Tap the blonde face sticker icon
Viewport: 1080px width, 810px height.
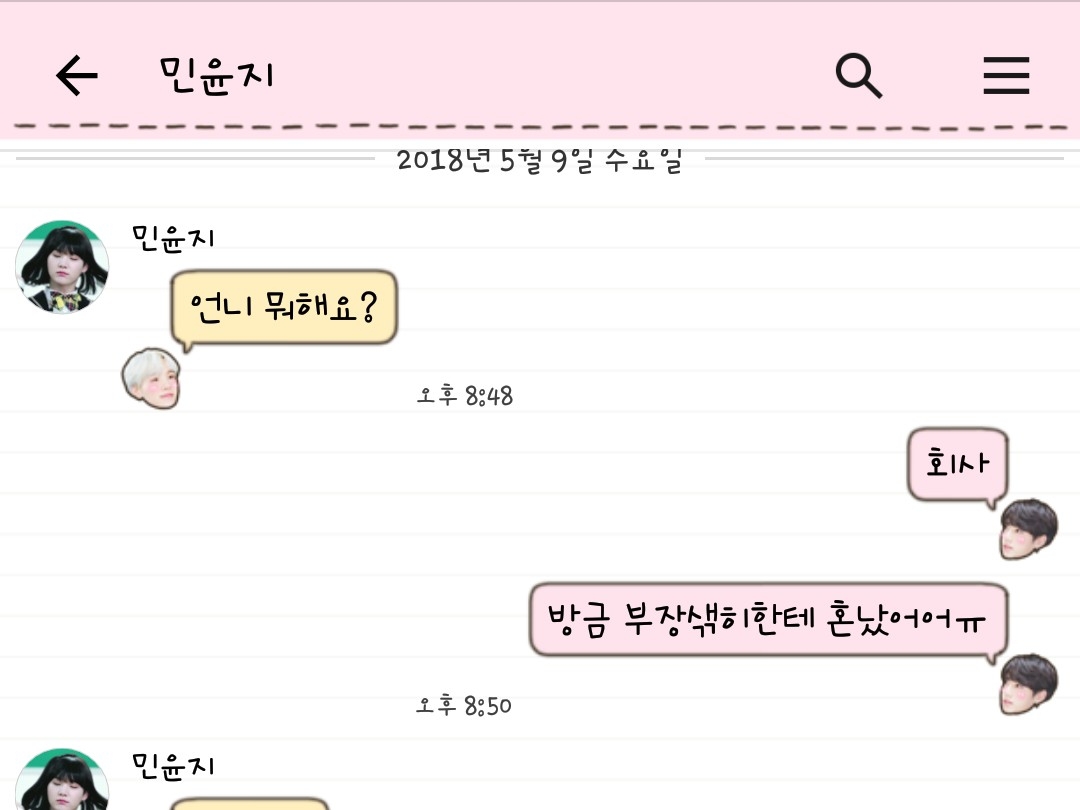coord(152,378)
